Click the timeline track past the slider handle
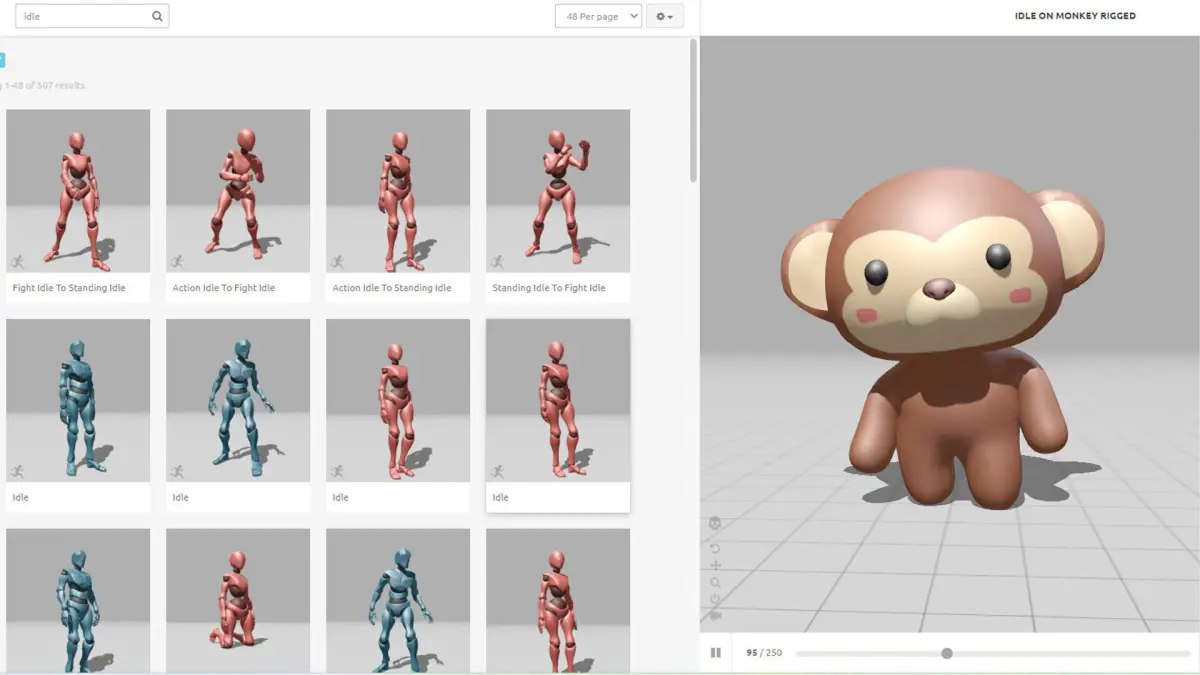Screen dimensions: 1200x675 [x=1070, y=653]
